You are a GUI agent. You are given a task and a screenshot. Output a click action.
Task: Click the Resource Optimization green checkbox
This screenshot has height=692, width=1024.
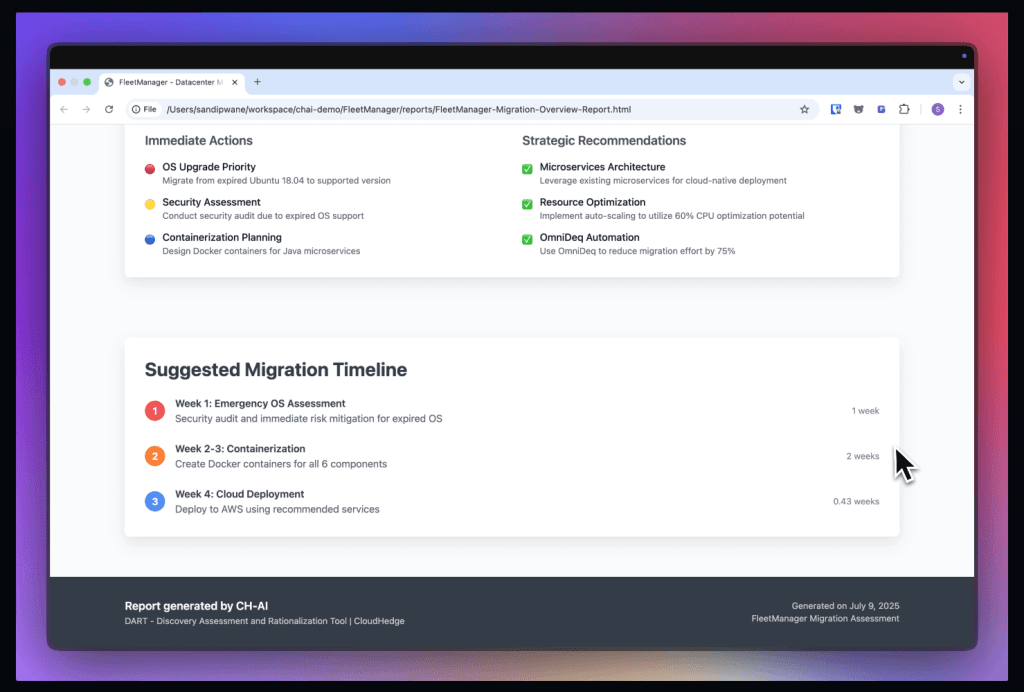527,204
